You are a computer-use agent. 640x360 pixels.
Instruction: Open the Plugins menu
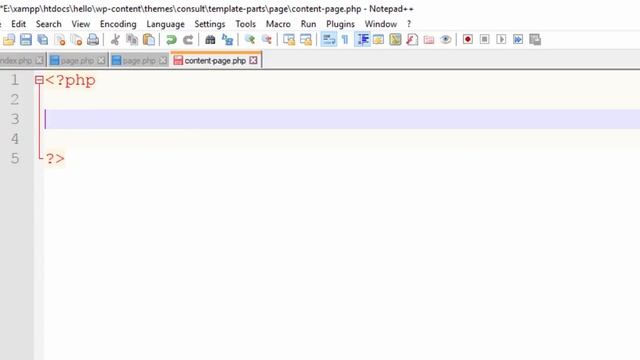[340, 24]
